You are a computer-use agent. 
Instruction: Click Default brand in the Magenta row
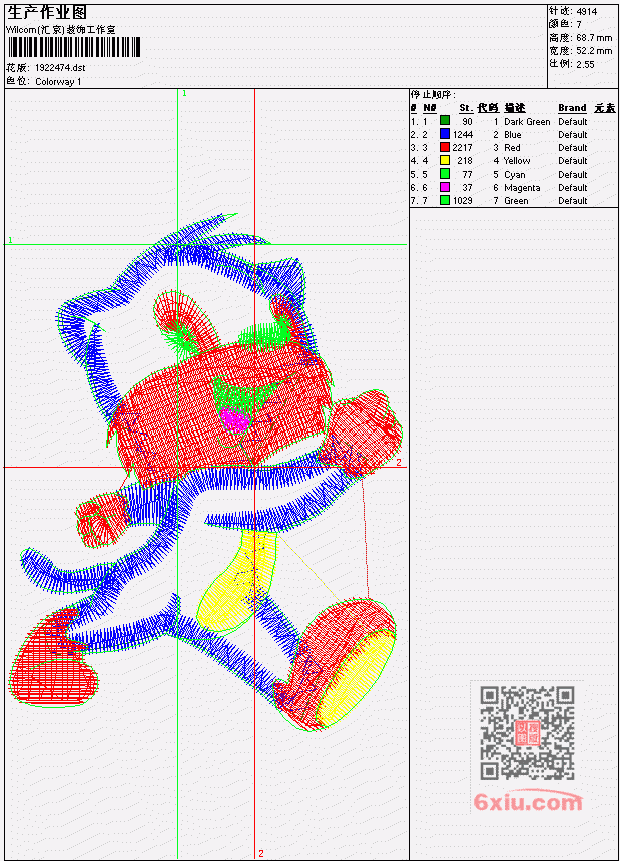pyautogui.click(x=573, y=188)
